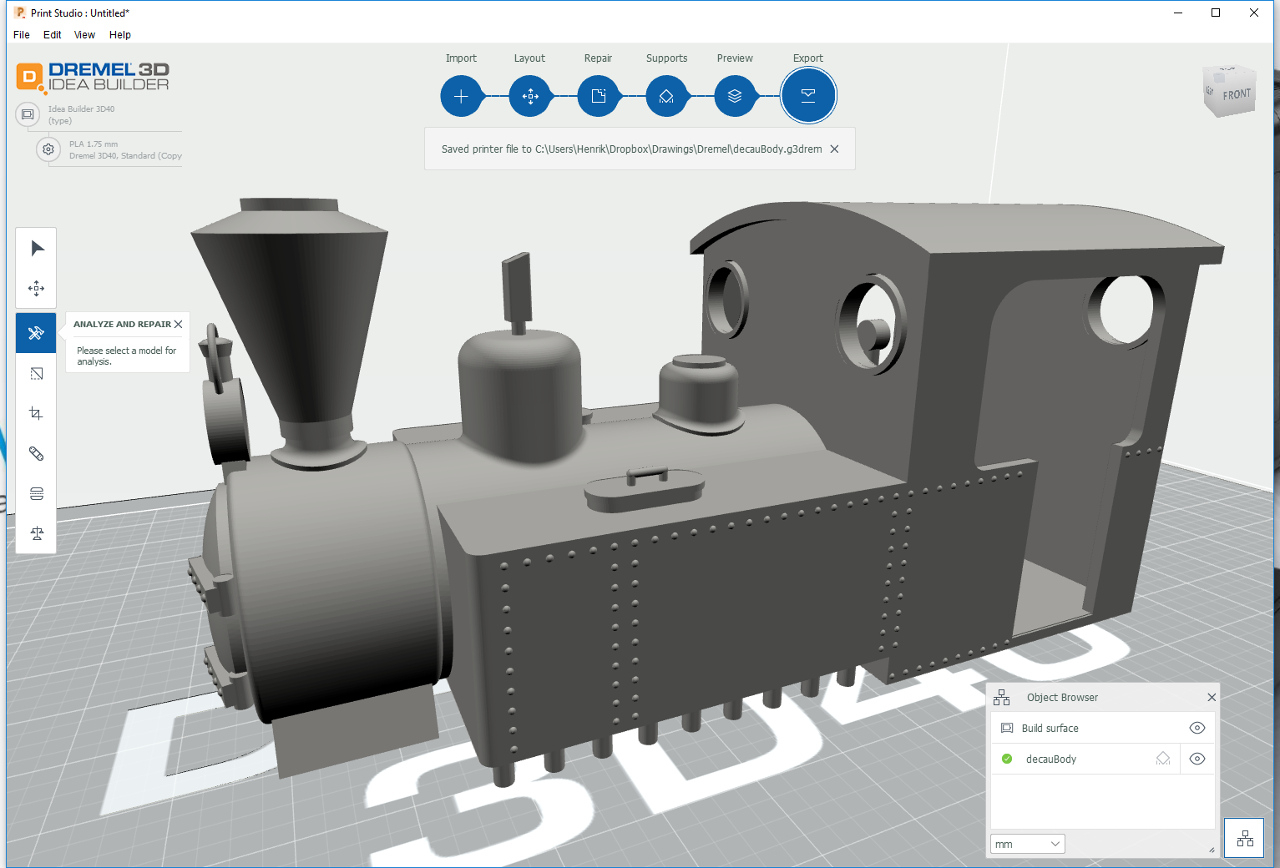The image size is (1280, 868).
Task: Close the Object Browser panel
Action: click(1212, 697)
